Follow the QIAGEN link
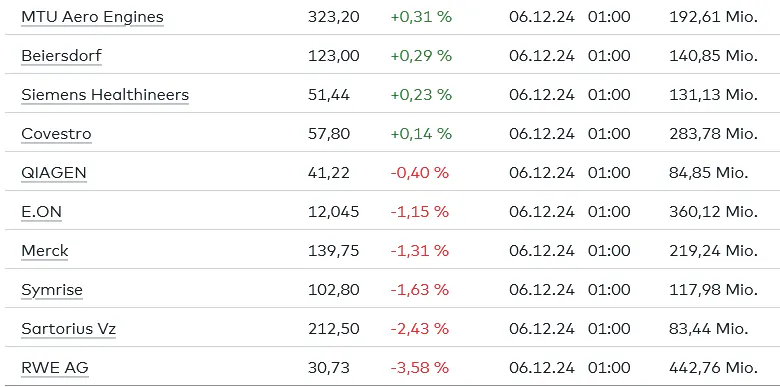 [54, 173]
